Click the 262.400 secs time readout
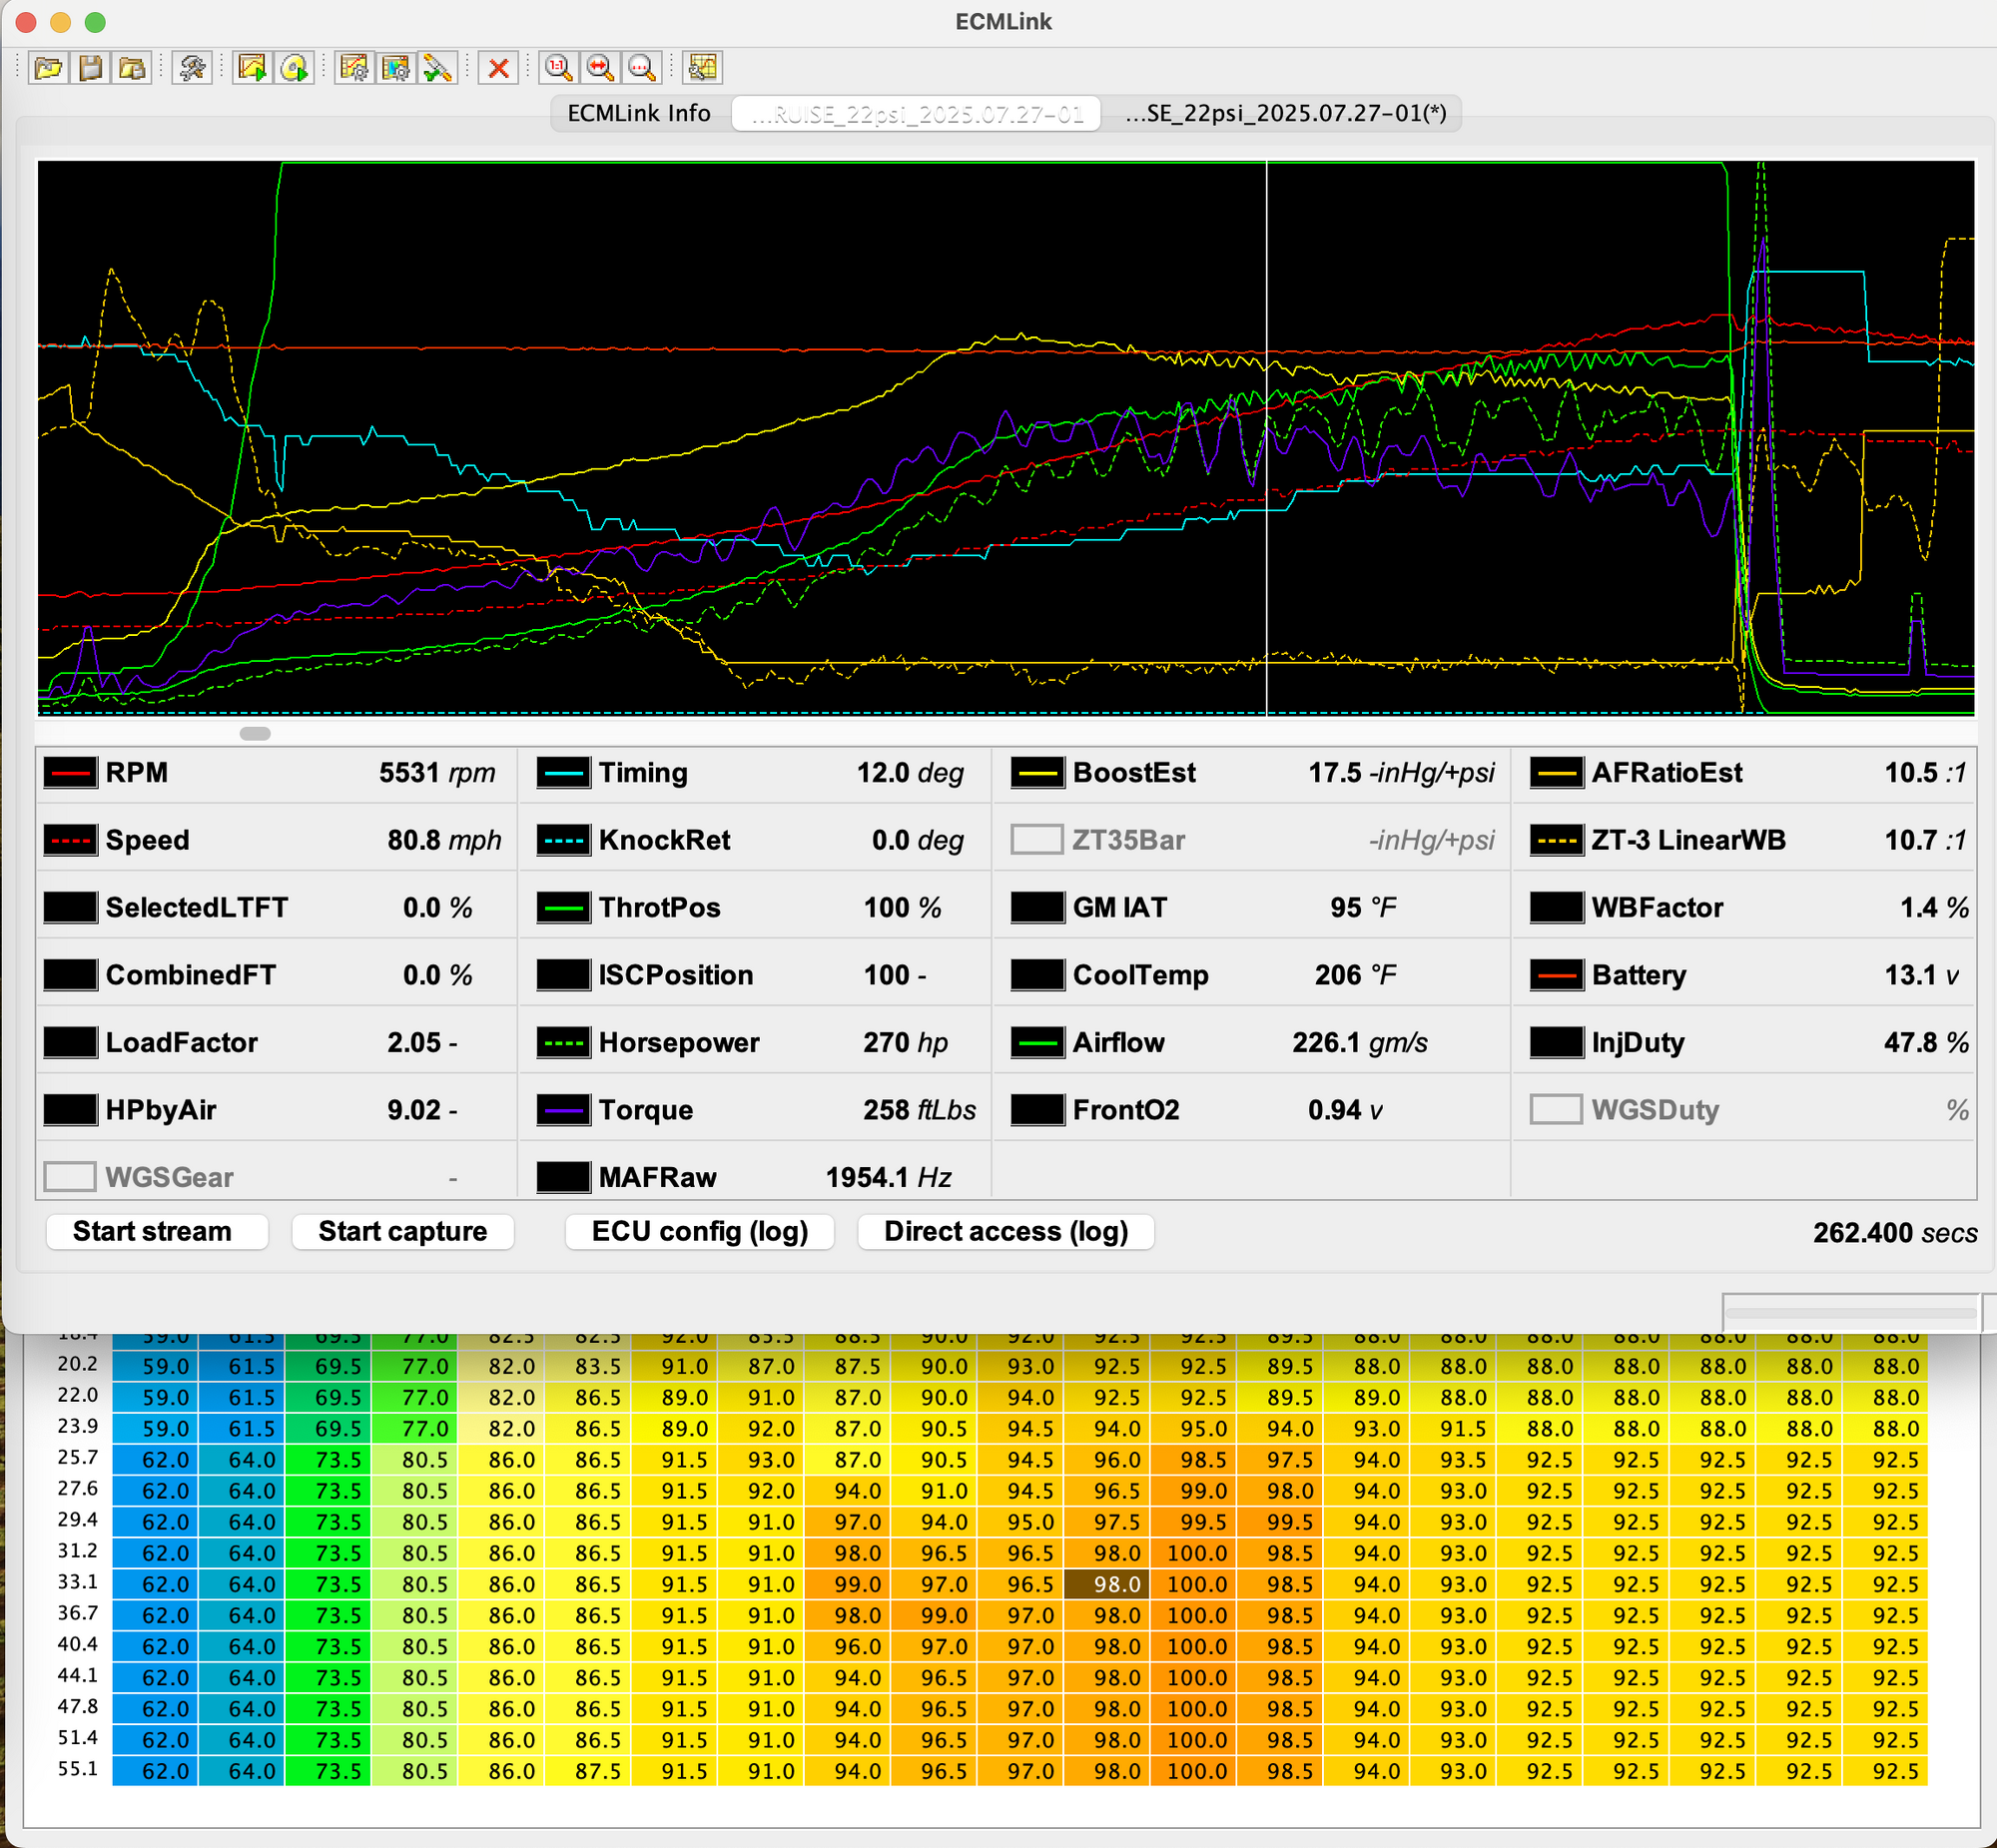The width and height of the screenshot is (1997, 1848). coord(1894,1232)
